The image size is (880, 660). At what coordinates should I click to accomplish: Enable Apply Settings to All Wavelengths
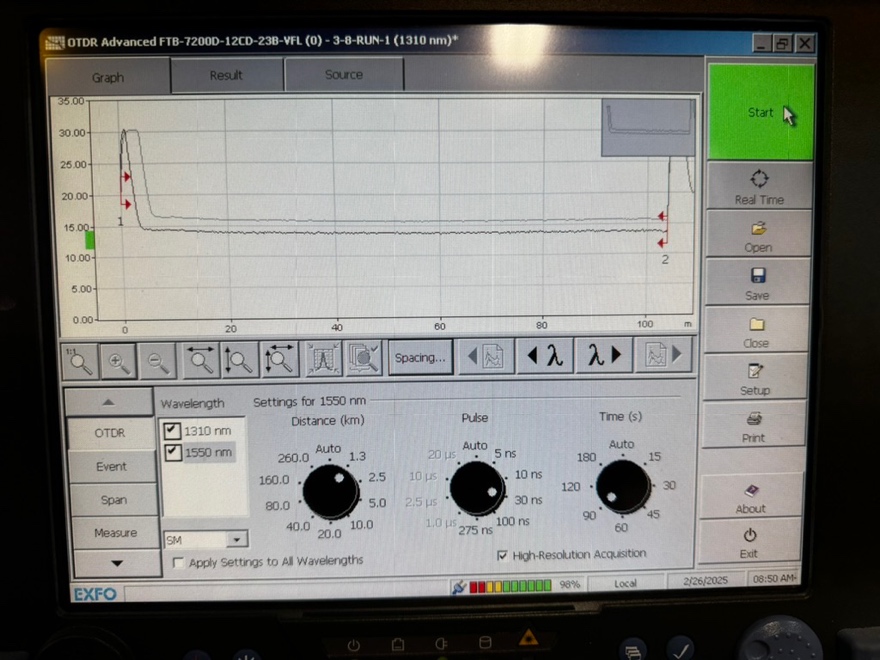coord(179,563)
